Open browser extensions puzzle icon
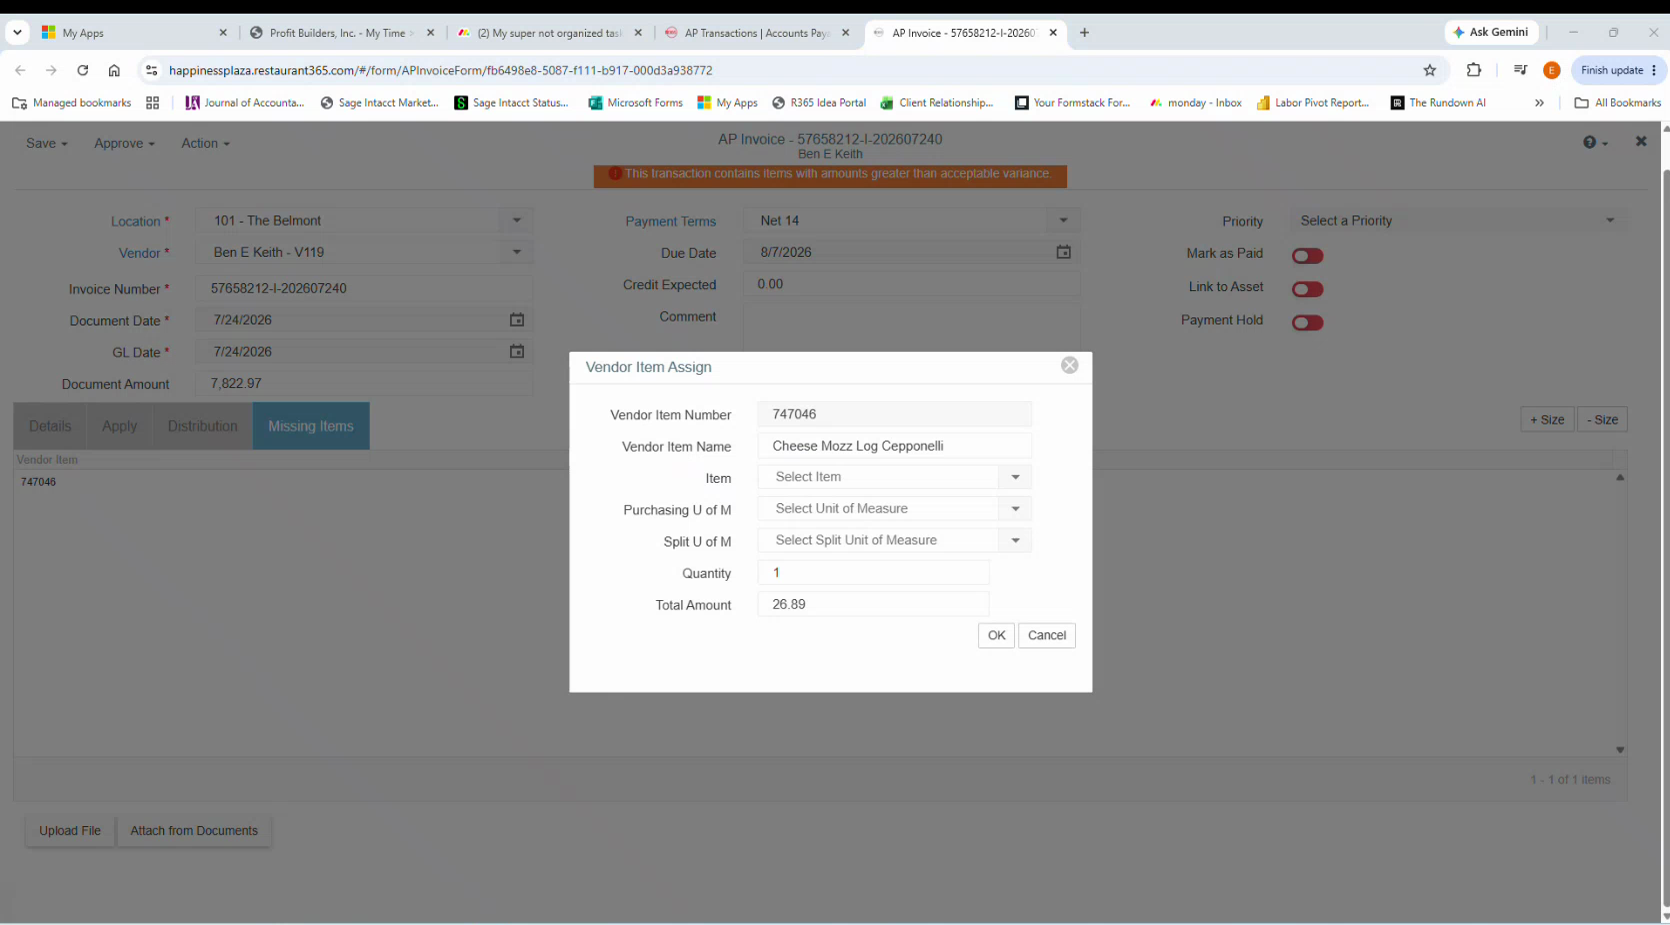Viewport: 1670px width, 925px height. click(1474, 70)
